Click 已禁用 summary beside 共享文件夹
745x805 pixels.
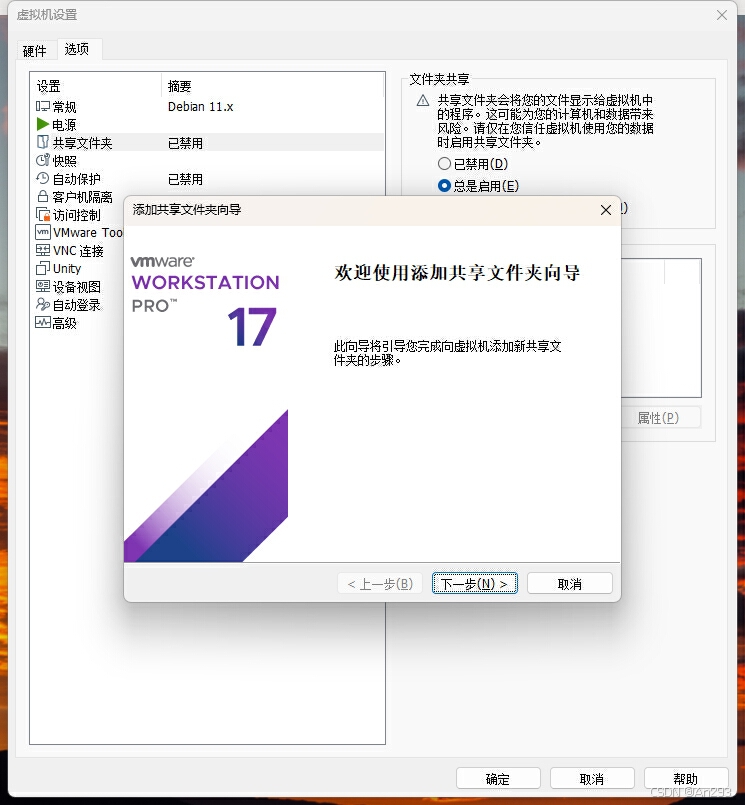click(x=185, y=143)
